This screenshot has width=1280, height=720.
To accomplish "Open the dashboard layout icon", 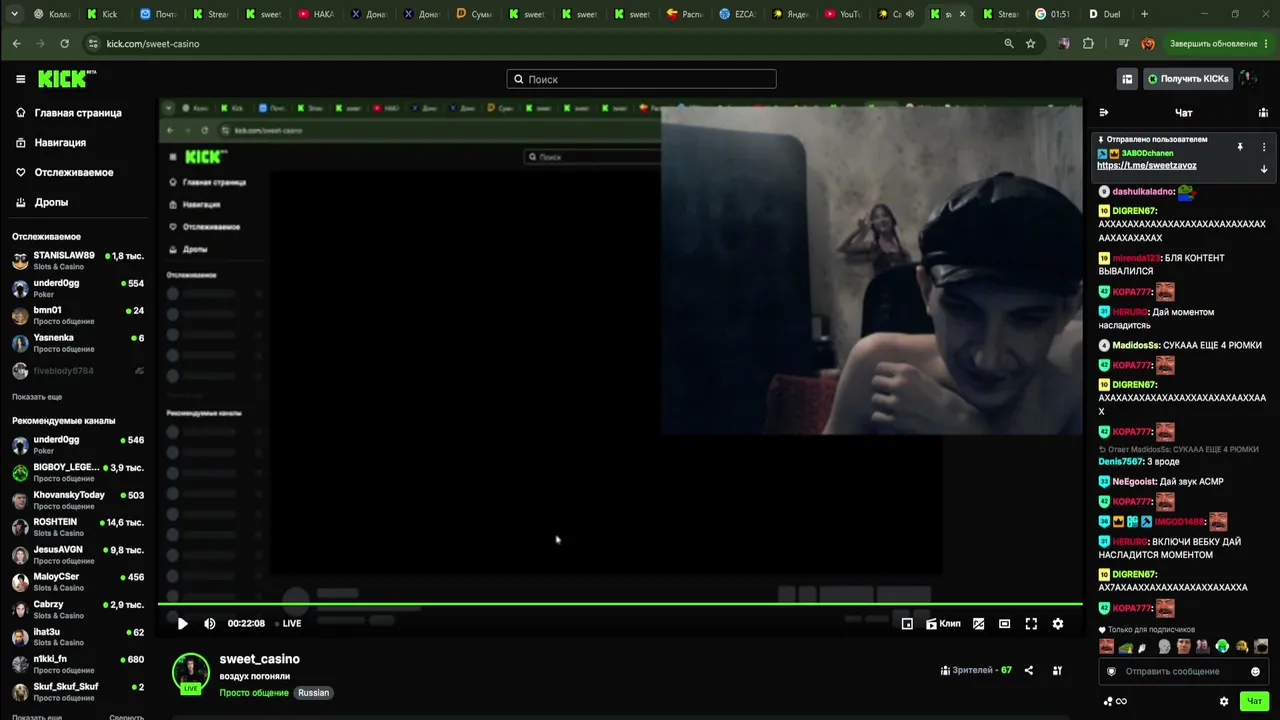I will tap(1127, 79).
